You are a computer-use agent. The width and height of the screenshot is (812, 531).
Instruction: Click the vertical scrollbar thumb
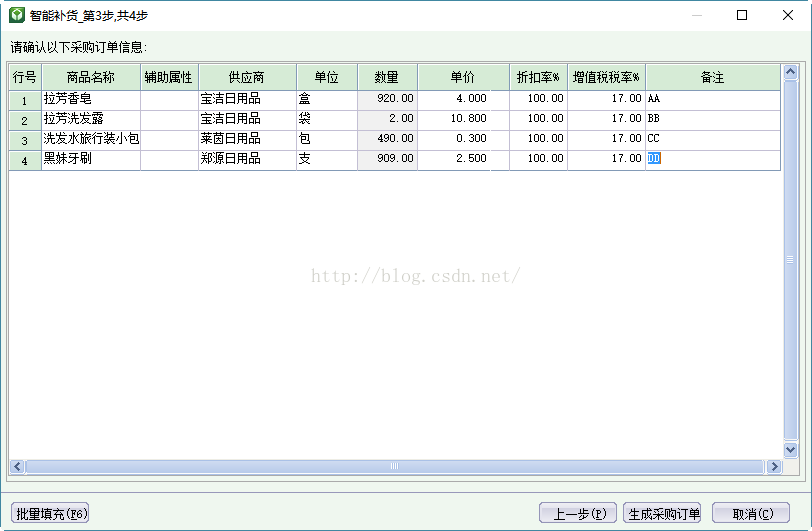(790, 260)
